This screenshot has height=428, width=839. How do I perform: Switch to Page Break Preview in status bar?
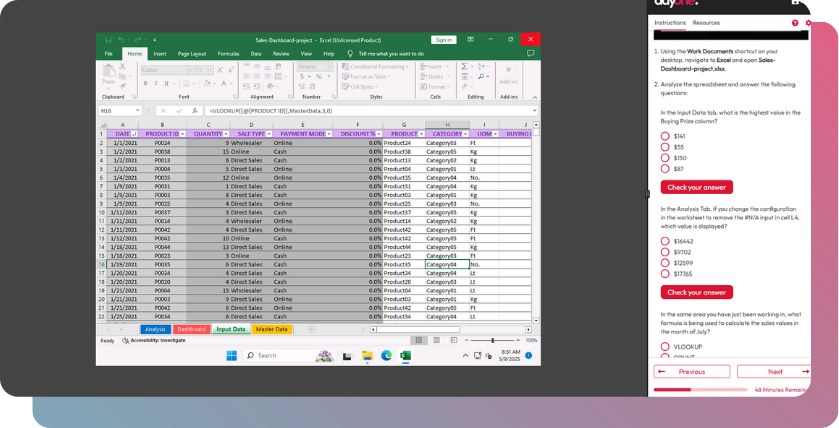[454, 340]
